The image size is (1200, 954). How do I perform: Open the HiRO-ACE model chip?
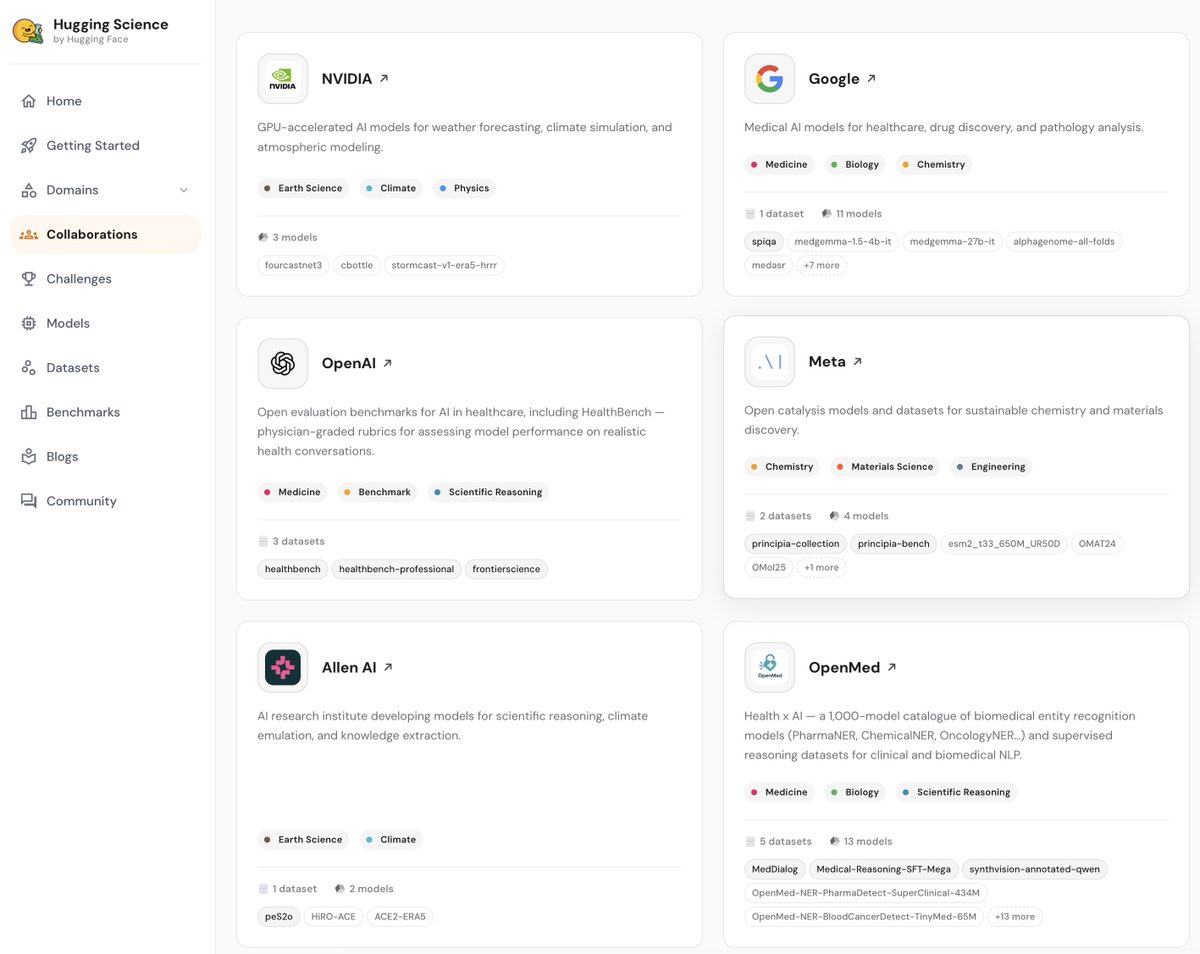pos(332,916)
